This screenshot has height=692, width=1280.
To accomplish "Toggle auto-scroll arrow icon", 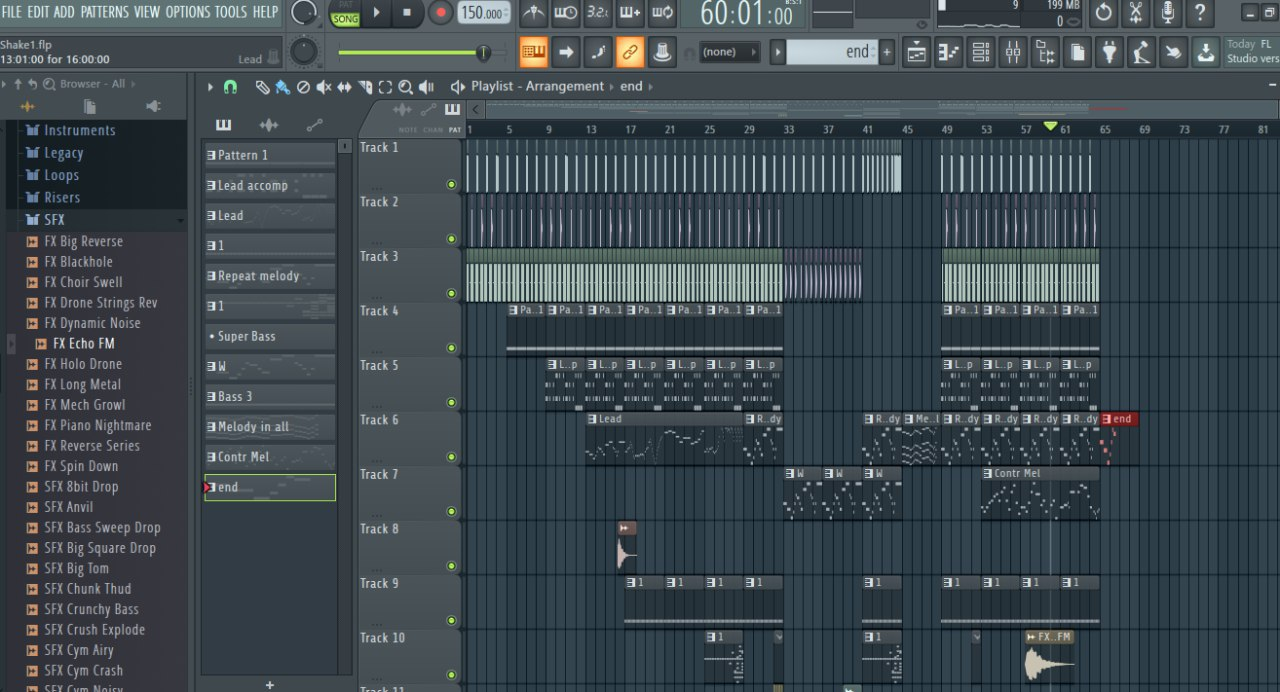I will click(x=565, y=52).
